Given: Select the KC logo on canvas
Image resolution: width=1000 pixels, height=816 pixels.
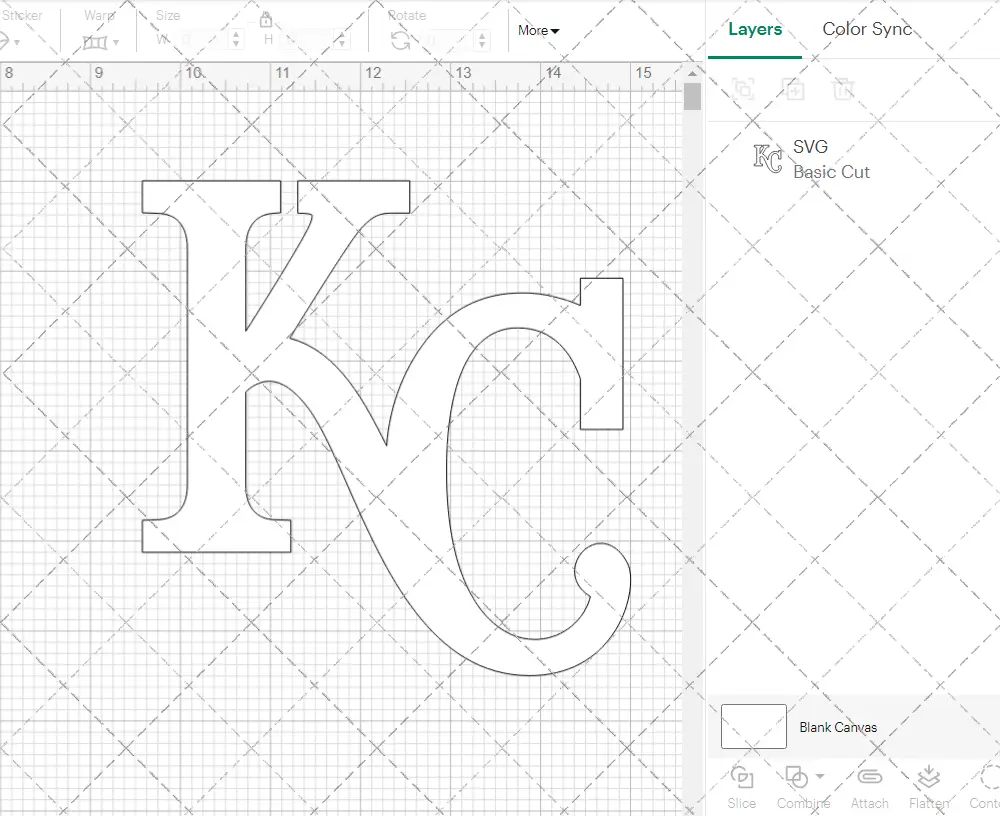Looking at the screenshot, I should (x=386, y=427).
